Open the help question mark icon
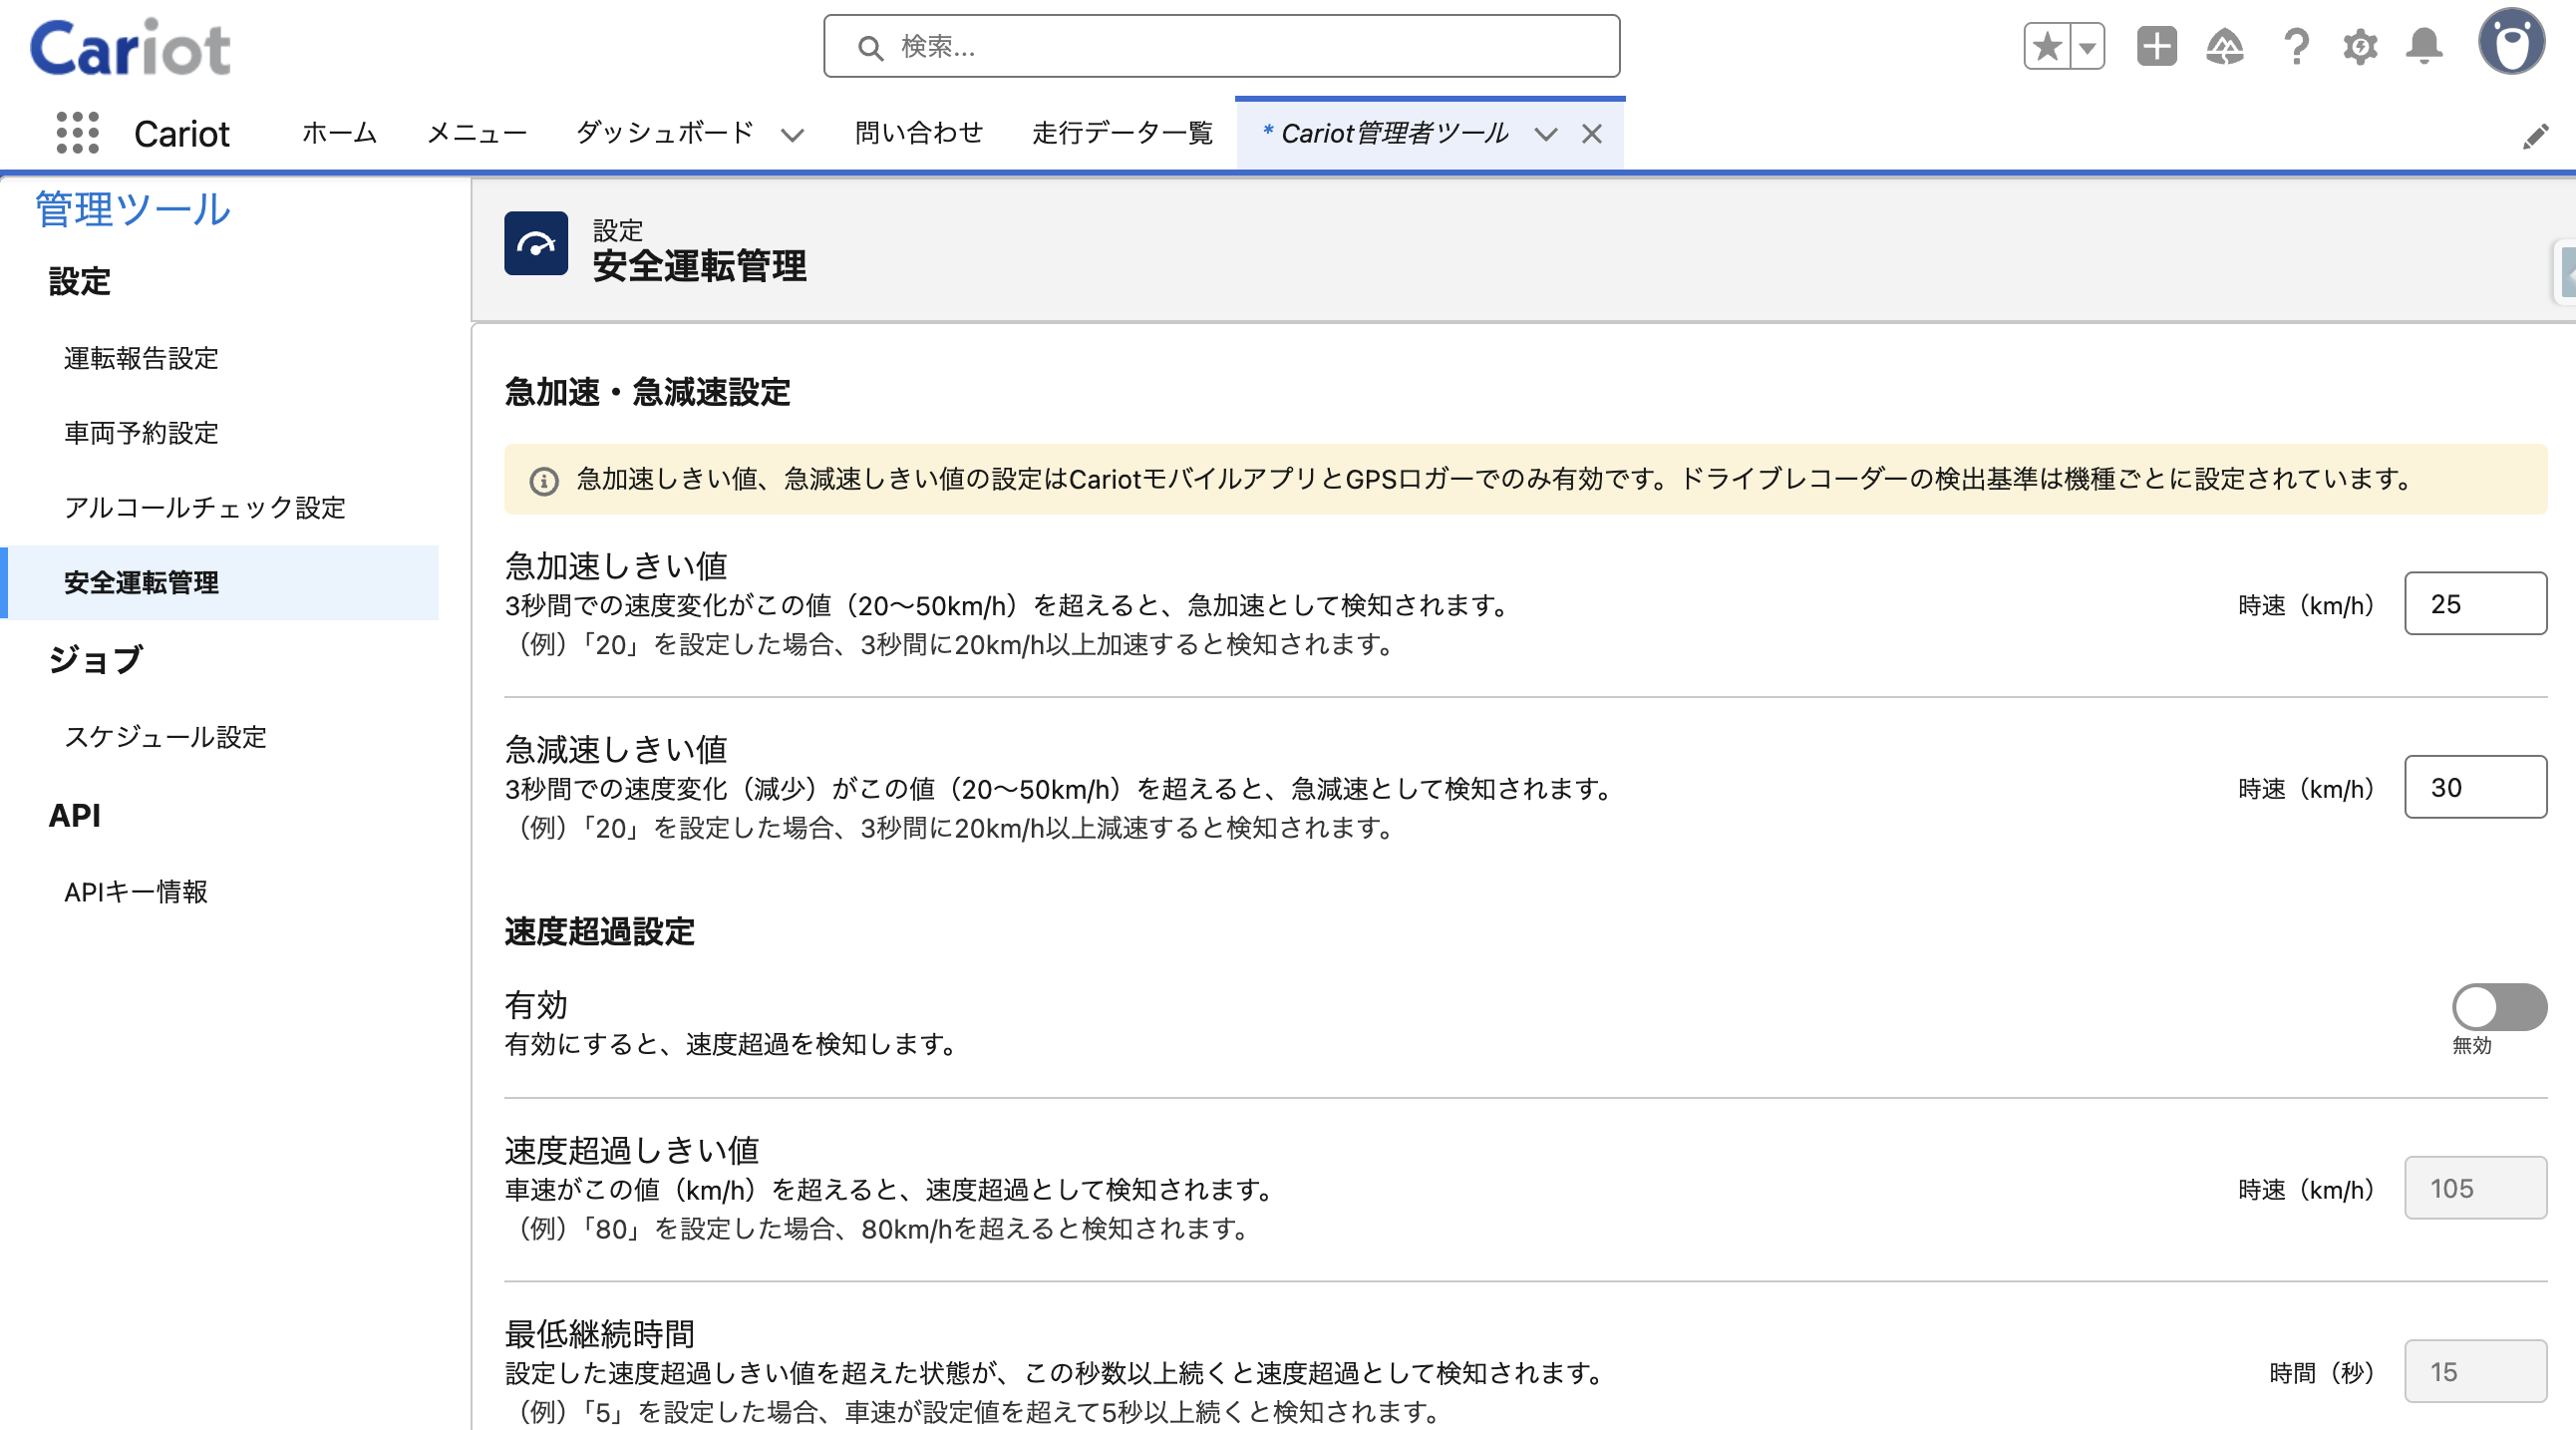Viewport: 2576px width, 1430px height. coord(2296,46)
